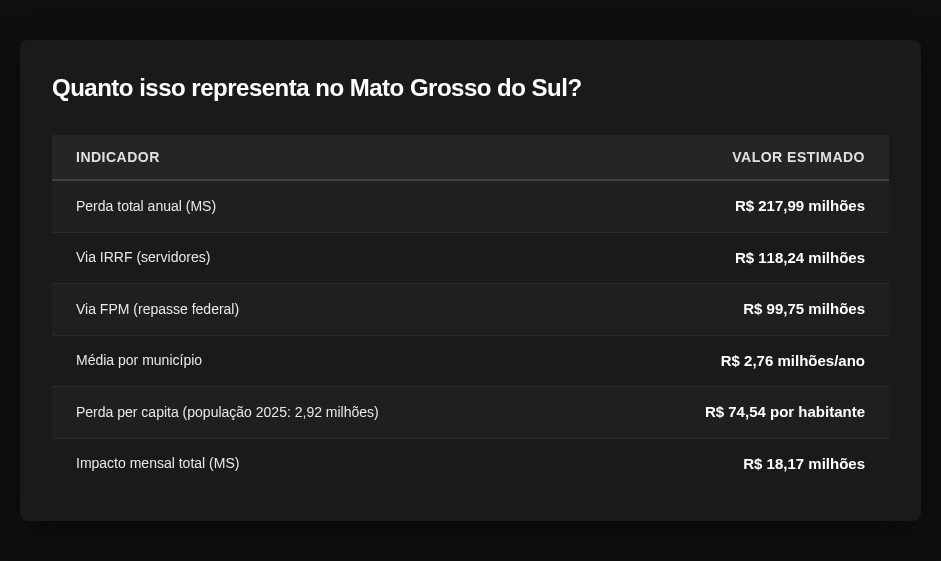Click the R$ 18,17 milhões value
The image size is (941, 561).
click(803, 464)
